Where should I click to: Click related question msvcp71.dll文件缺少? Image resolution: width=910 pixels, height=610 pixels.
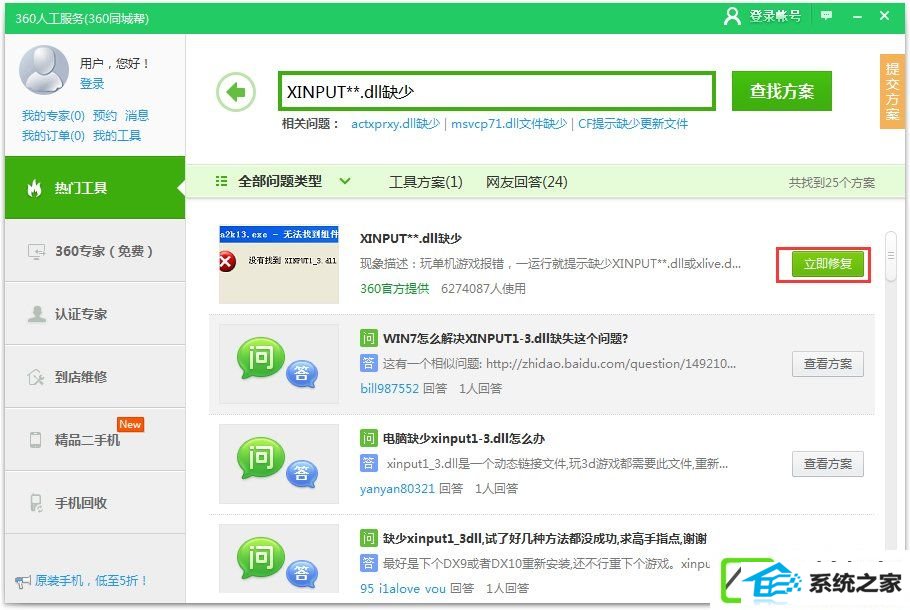click(x=509, y=124)
